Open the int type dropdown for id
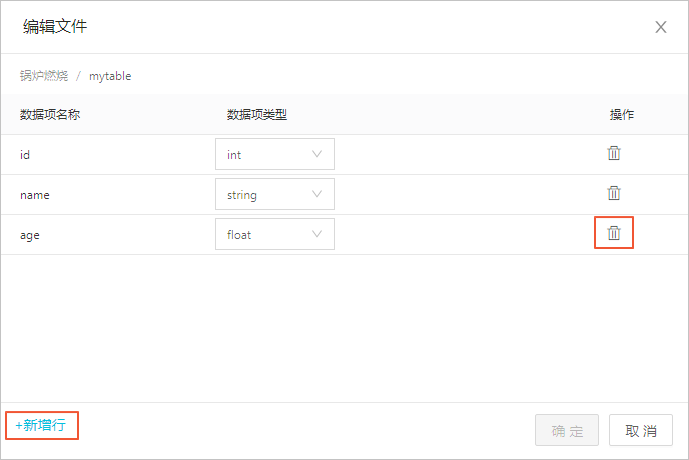Image resolution: width=689 pixels, height=460 pixels. 275,154
